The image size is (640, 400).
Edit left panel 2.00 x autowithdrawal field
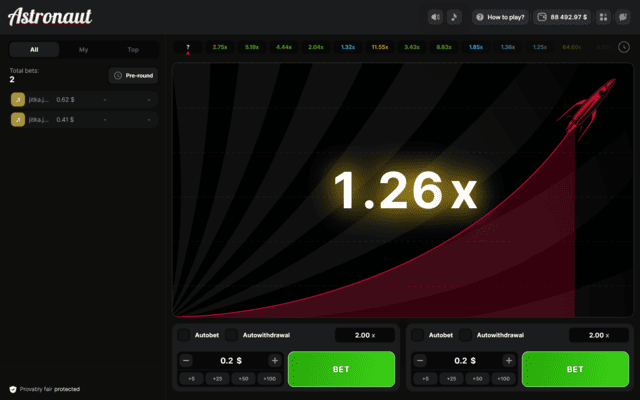point(365,335)
